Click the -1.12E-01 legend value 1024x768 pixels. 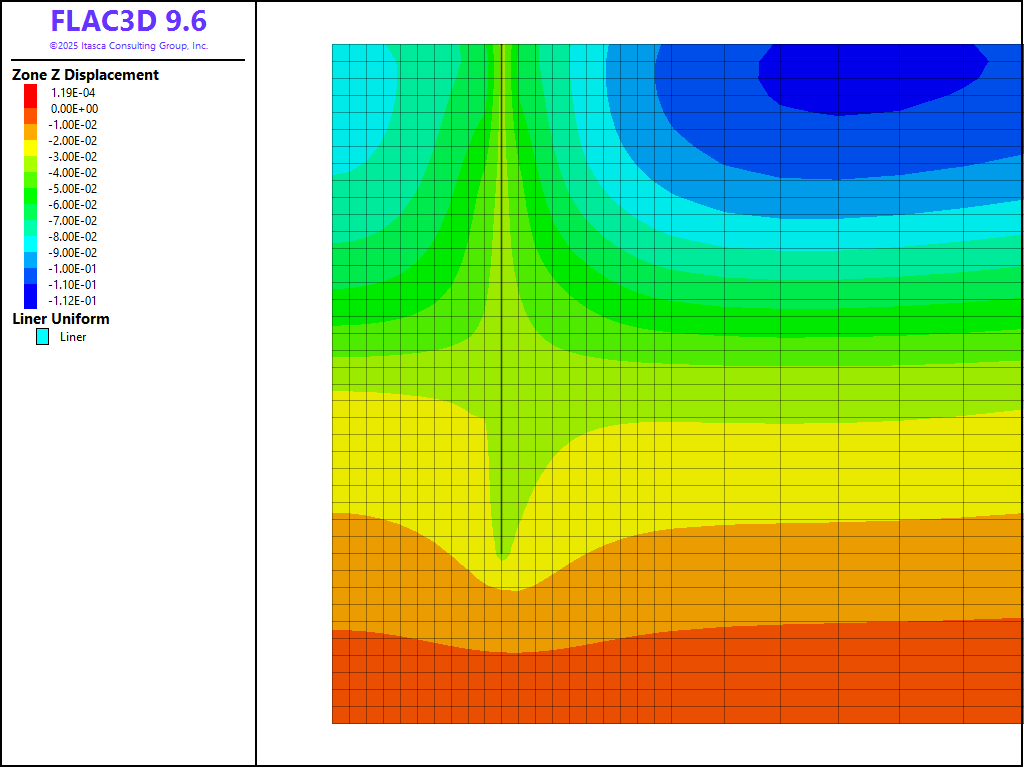coord(74,300)
